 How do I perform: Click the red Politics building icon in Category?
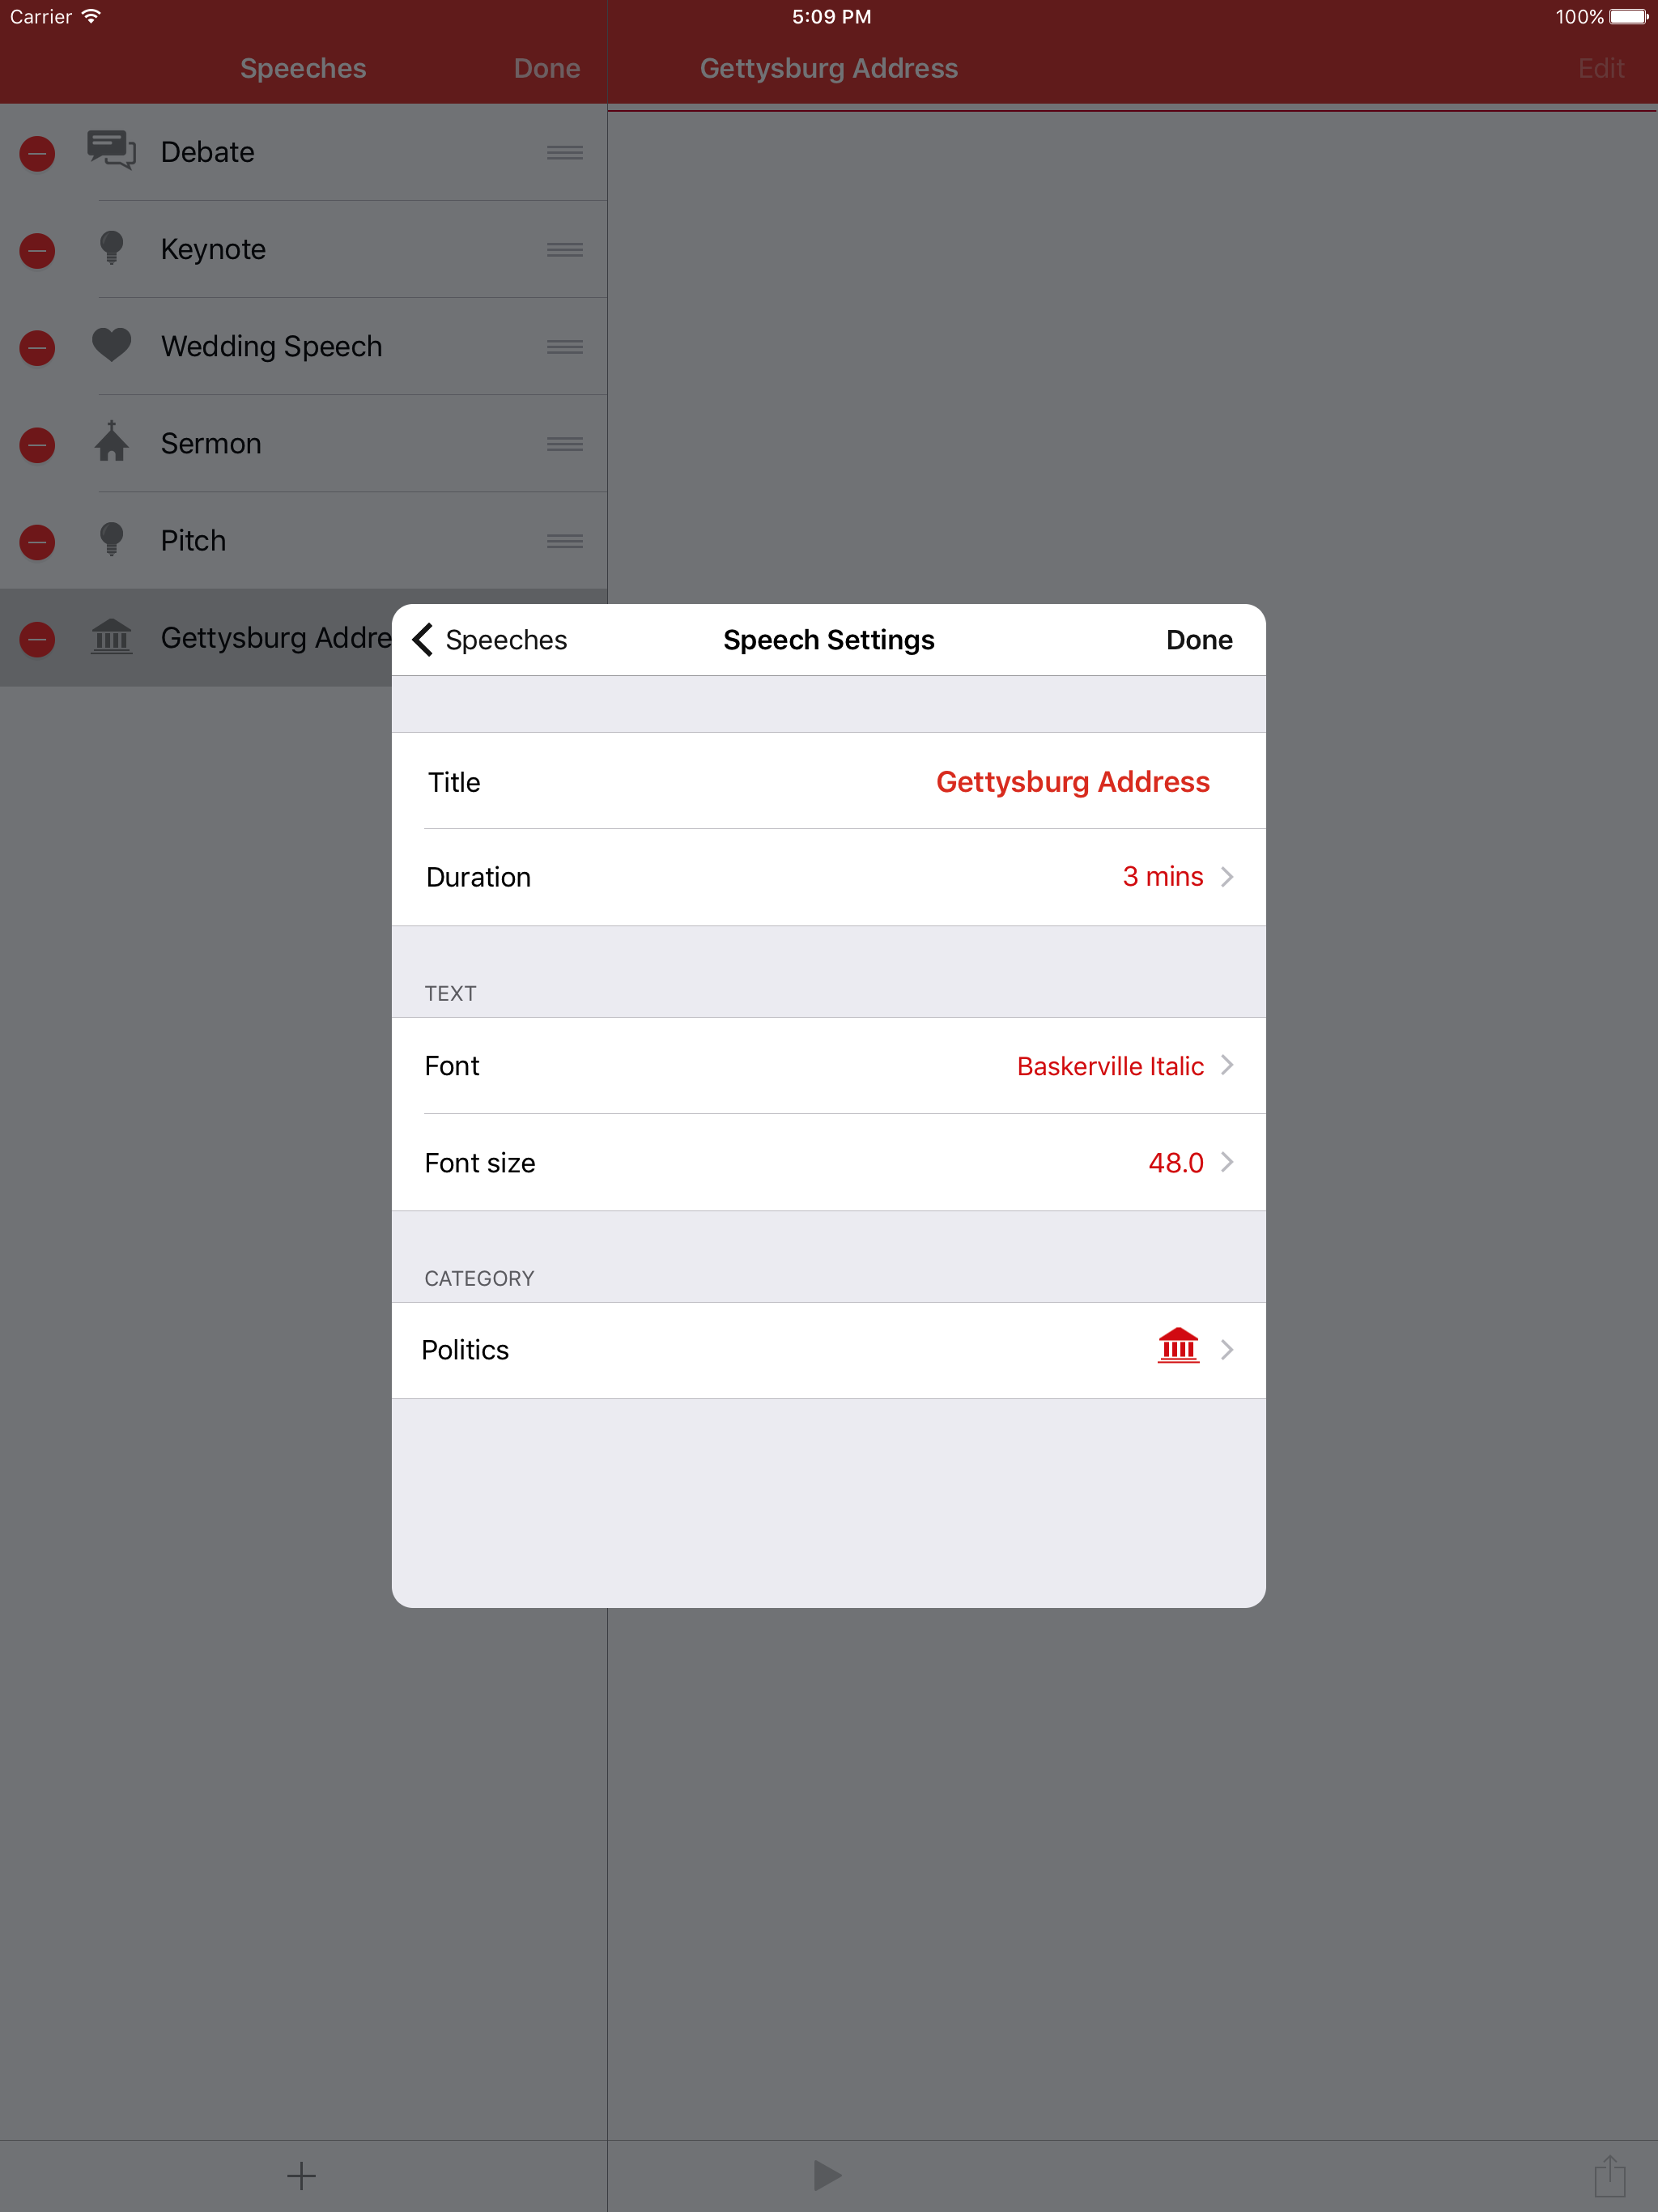(1178, 1346)
